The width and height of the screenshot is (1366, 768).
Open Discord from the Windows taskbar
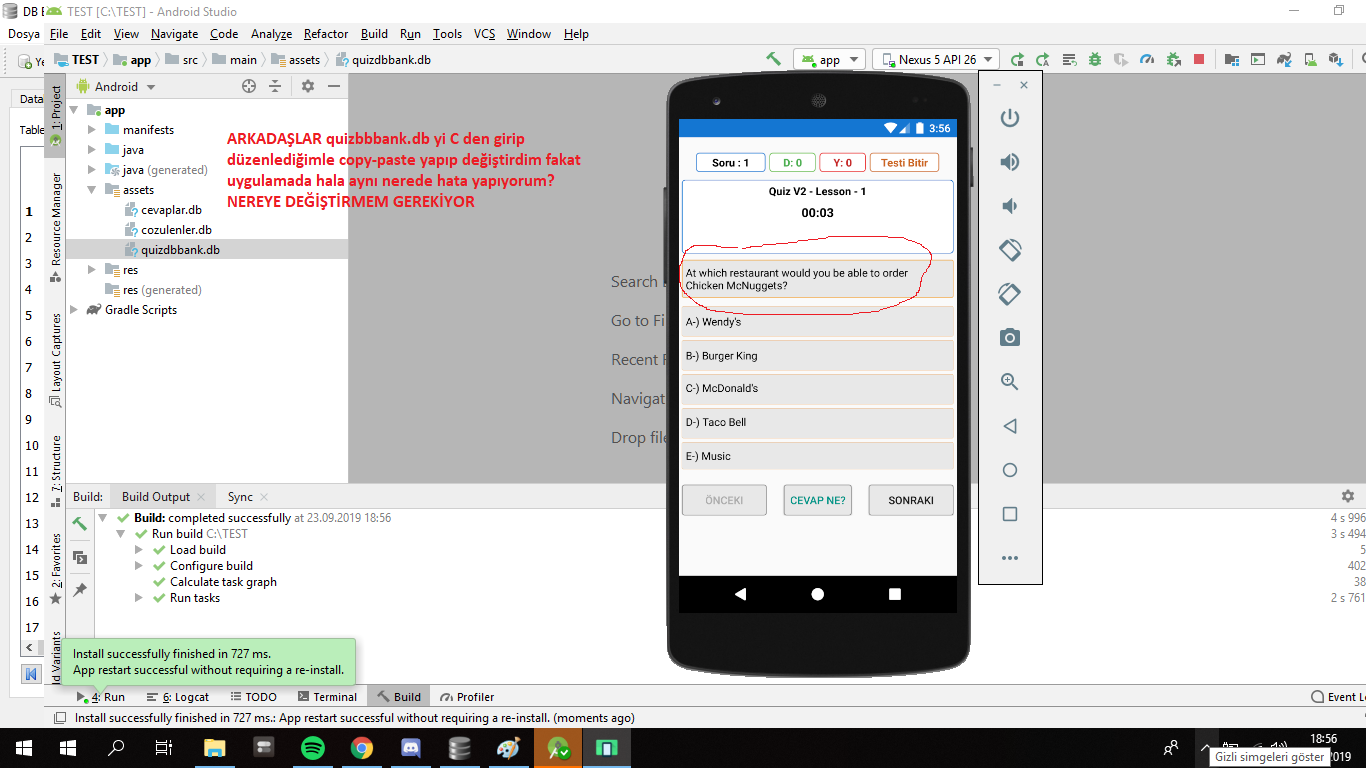click(411, 747)
